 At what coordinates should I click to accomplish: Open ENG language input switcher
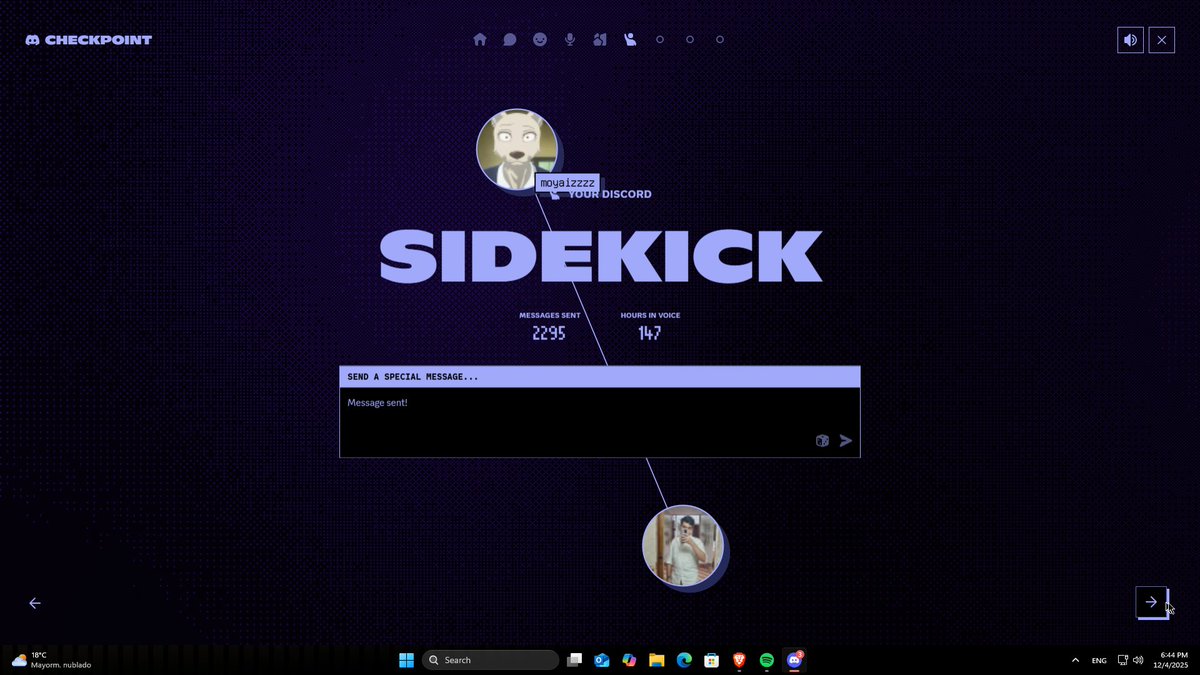(x=1099, y=660)
